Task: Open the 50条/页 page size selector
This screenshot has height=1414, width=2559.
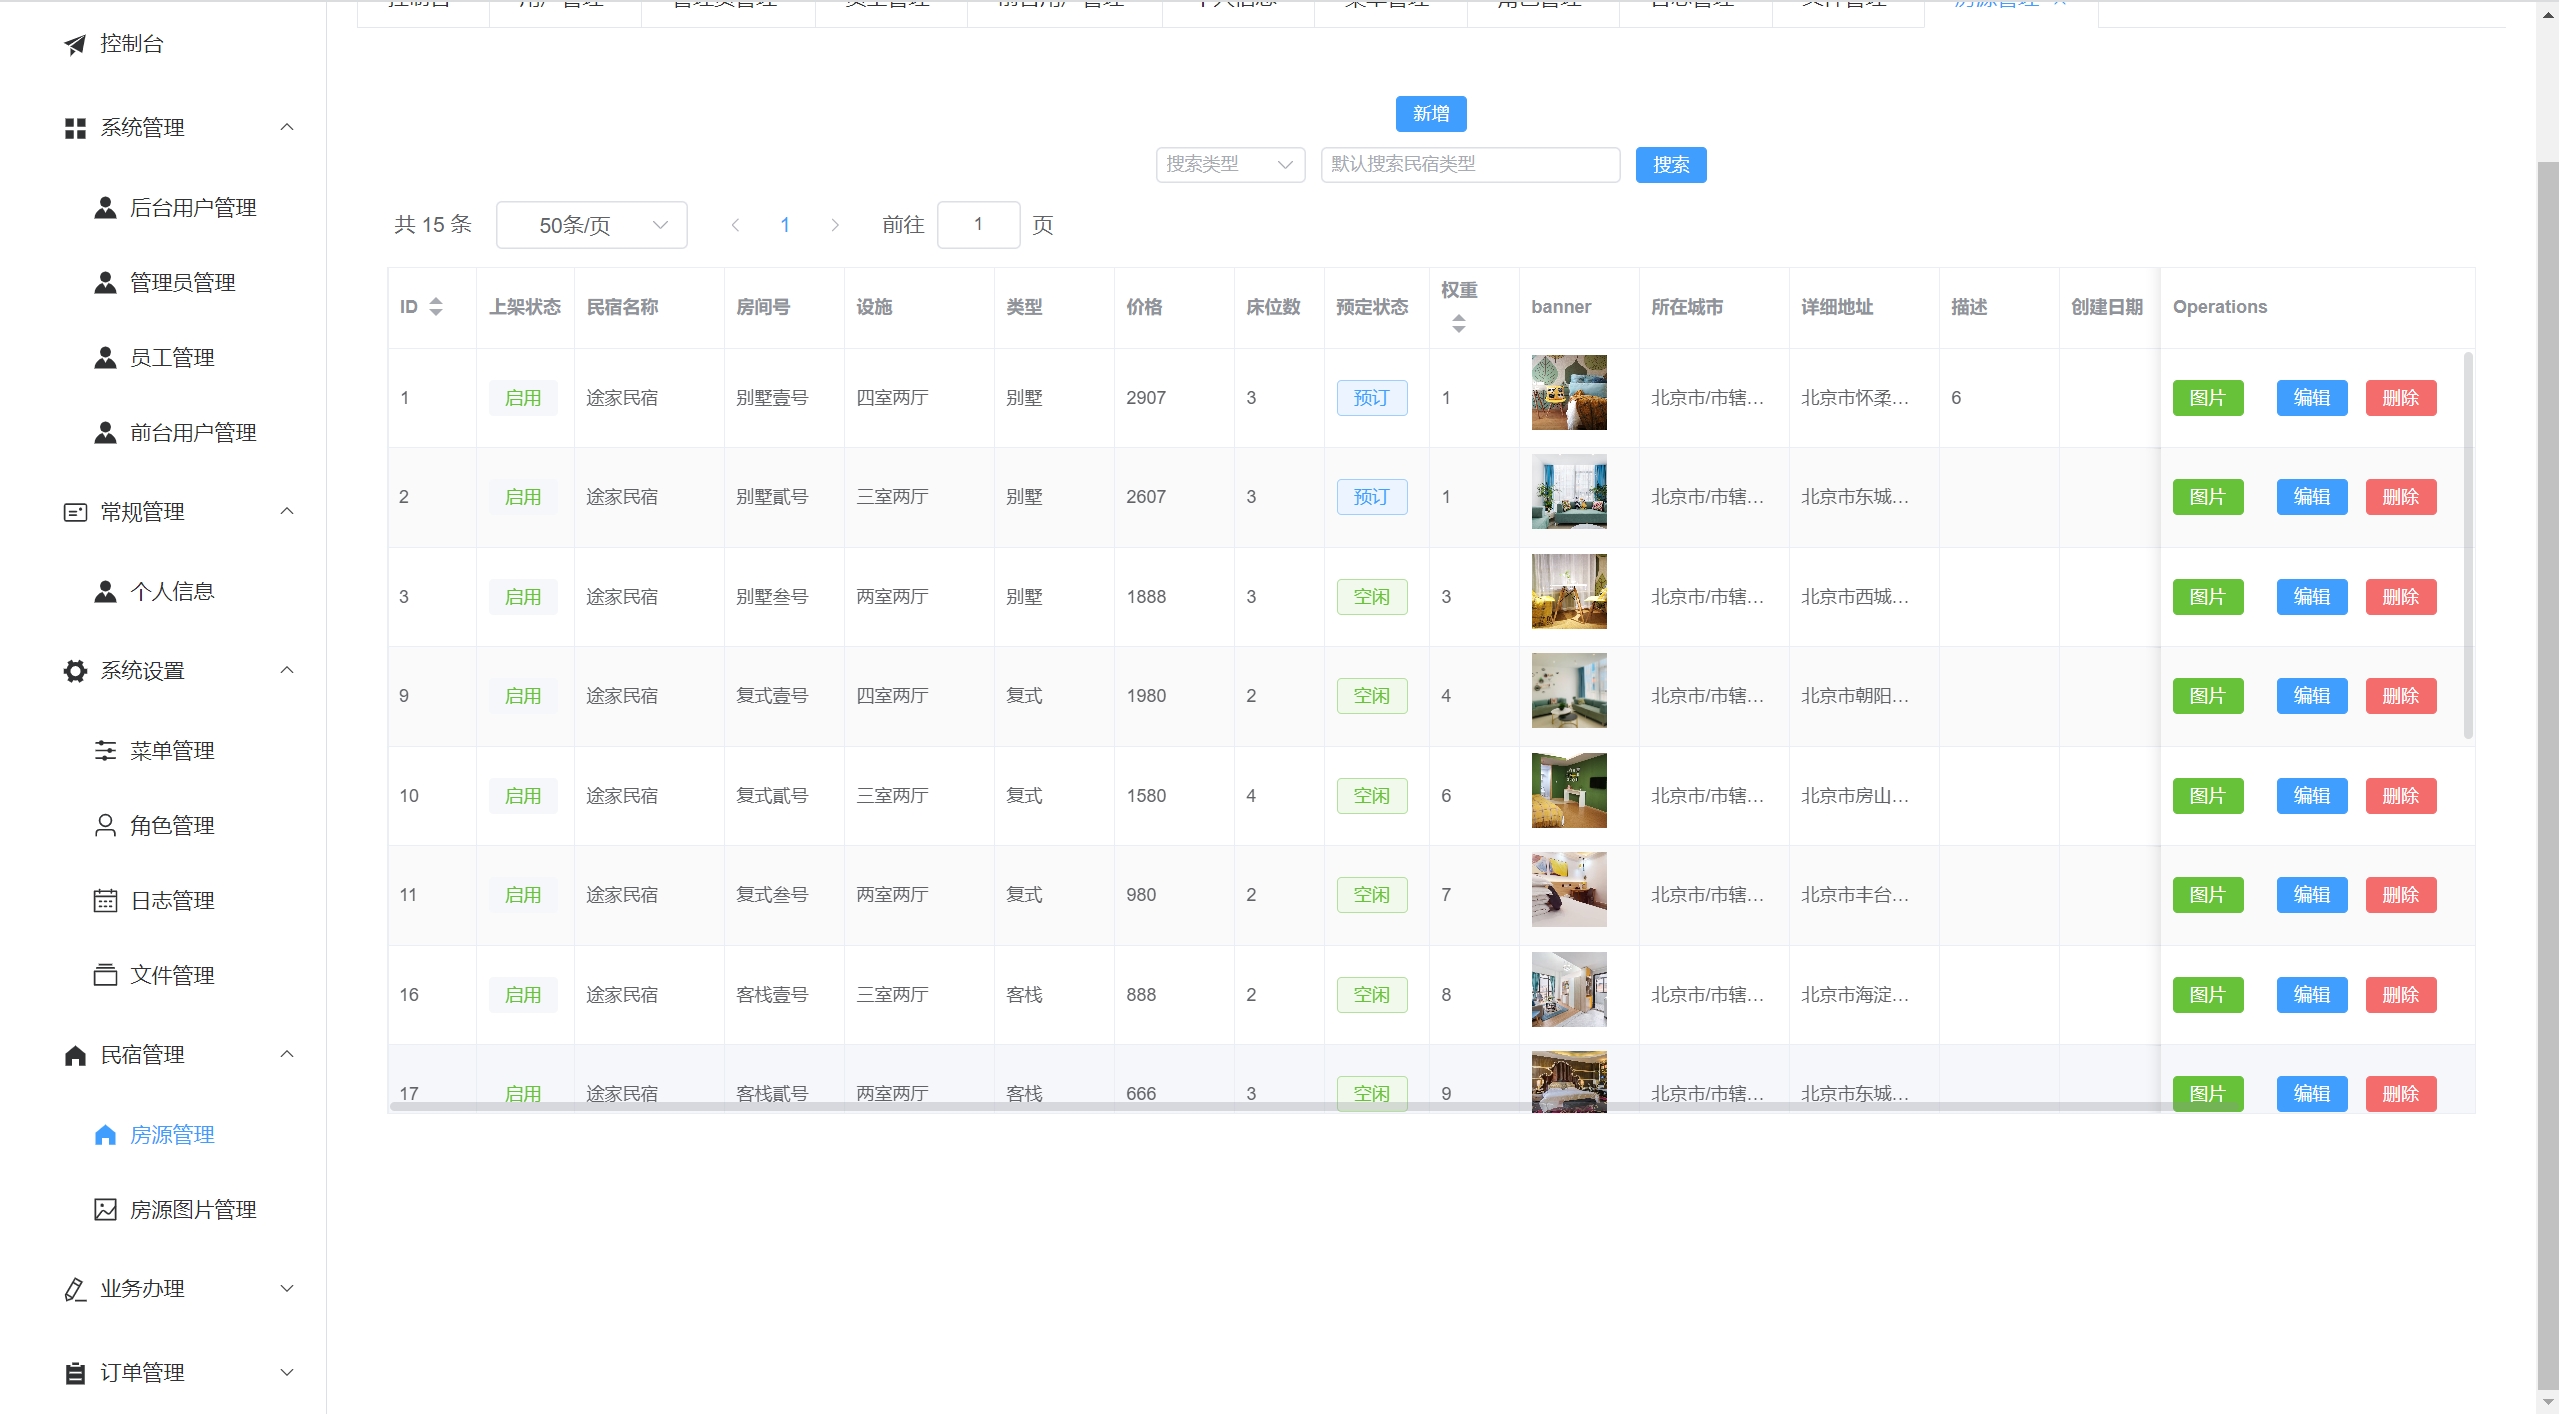Action: [x=591, y=225]
